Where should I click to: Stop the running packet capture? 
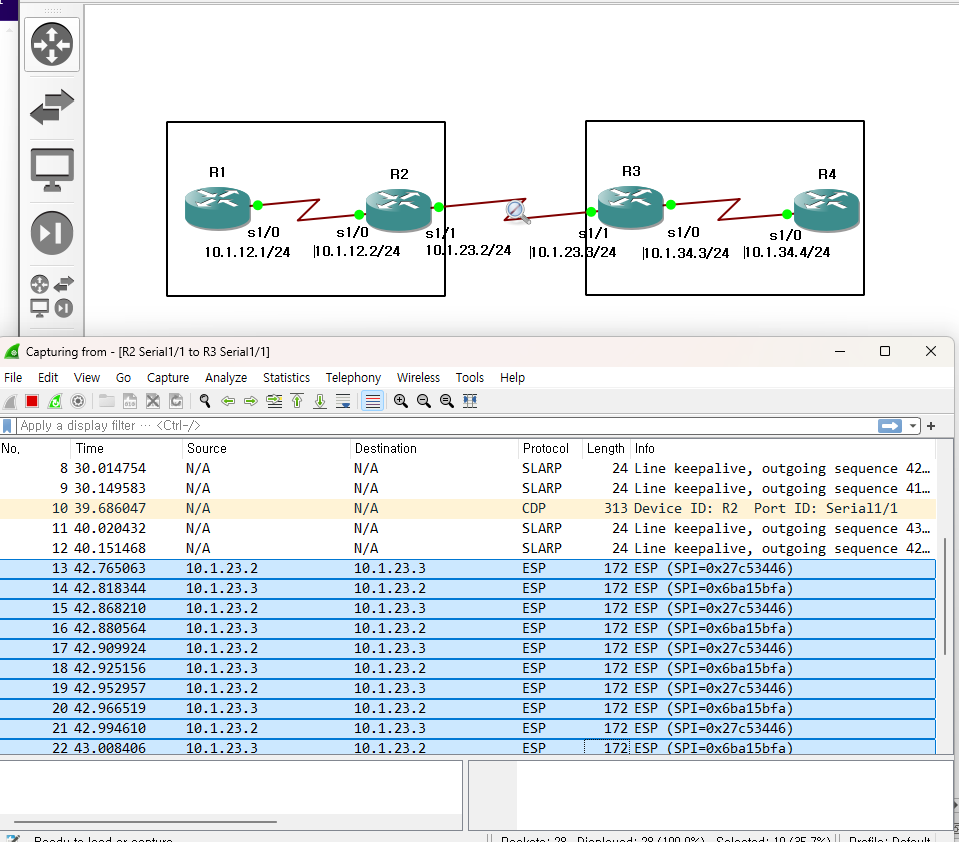32,401
